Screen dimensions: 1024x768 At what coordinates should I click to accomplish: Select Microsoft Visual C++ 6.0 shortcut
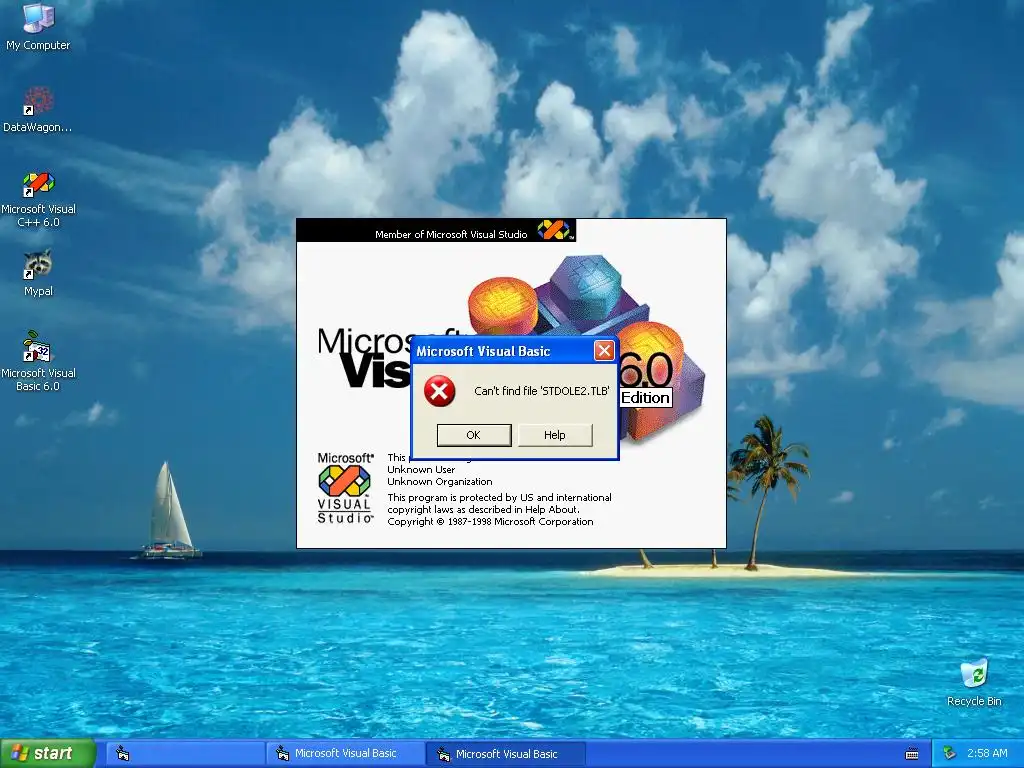coord(38,199)
